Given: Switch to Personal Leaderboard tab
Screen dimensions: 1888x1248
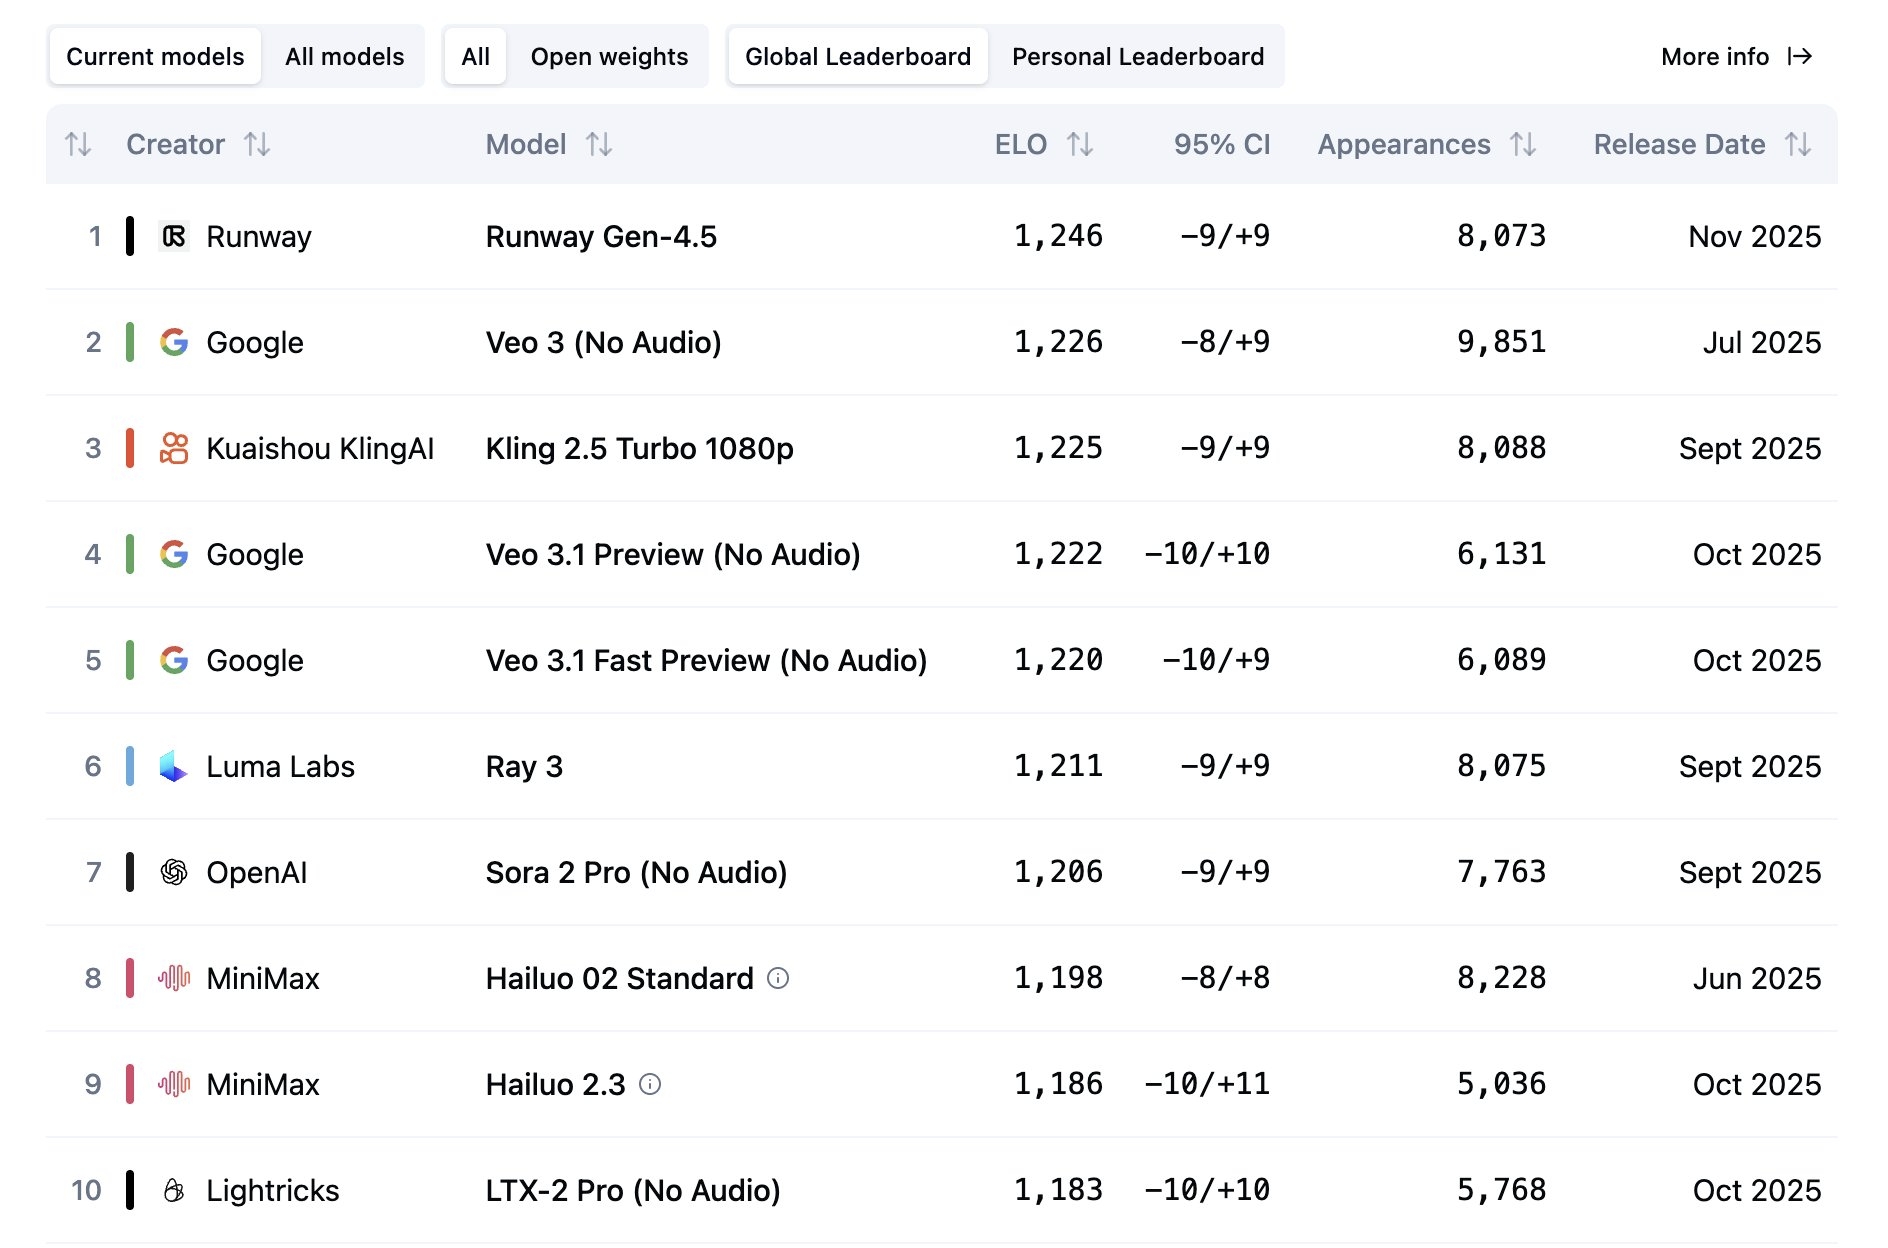Looking at the screenshot, I should 1138,56.
